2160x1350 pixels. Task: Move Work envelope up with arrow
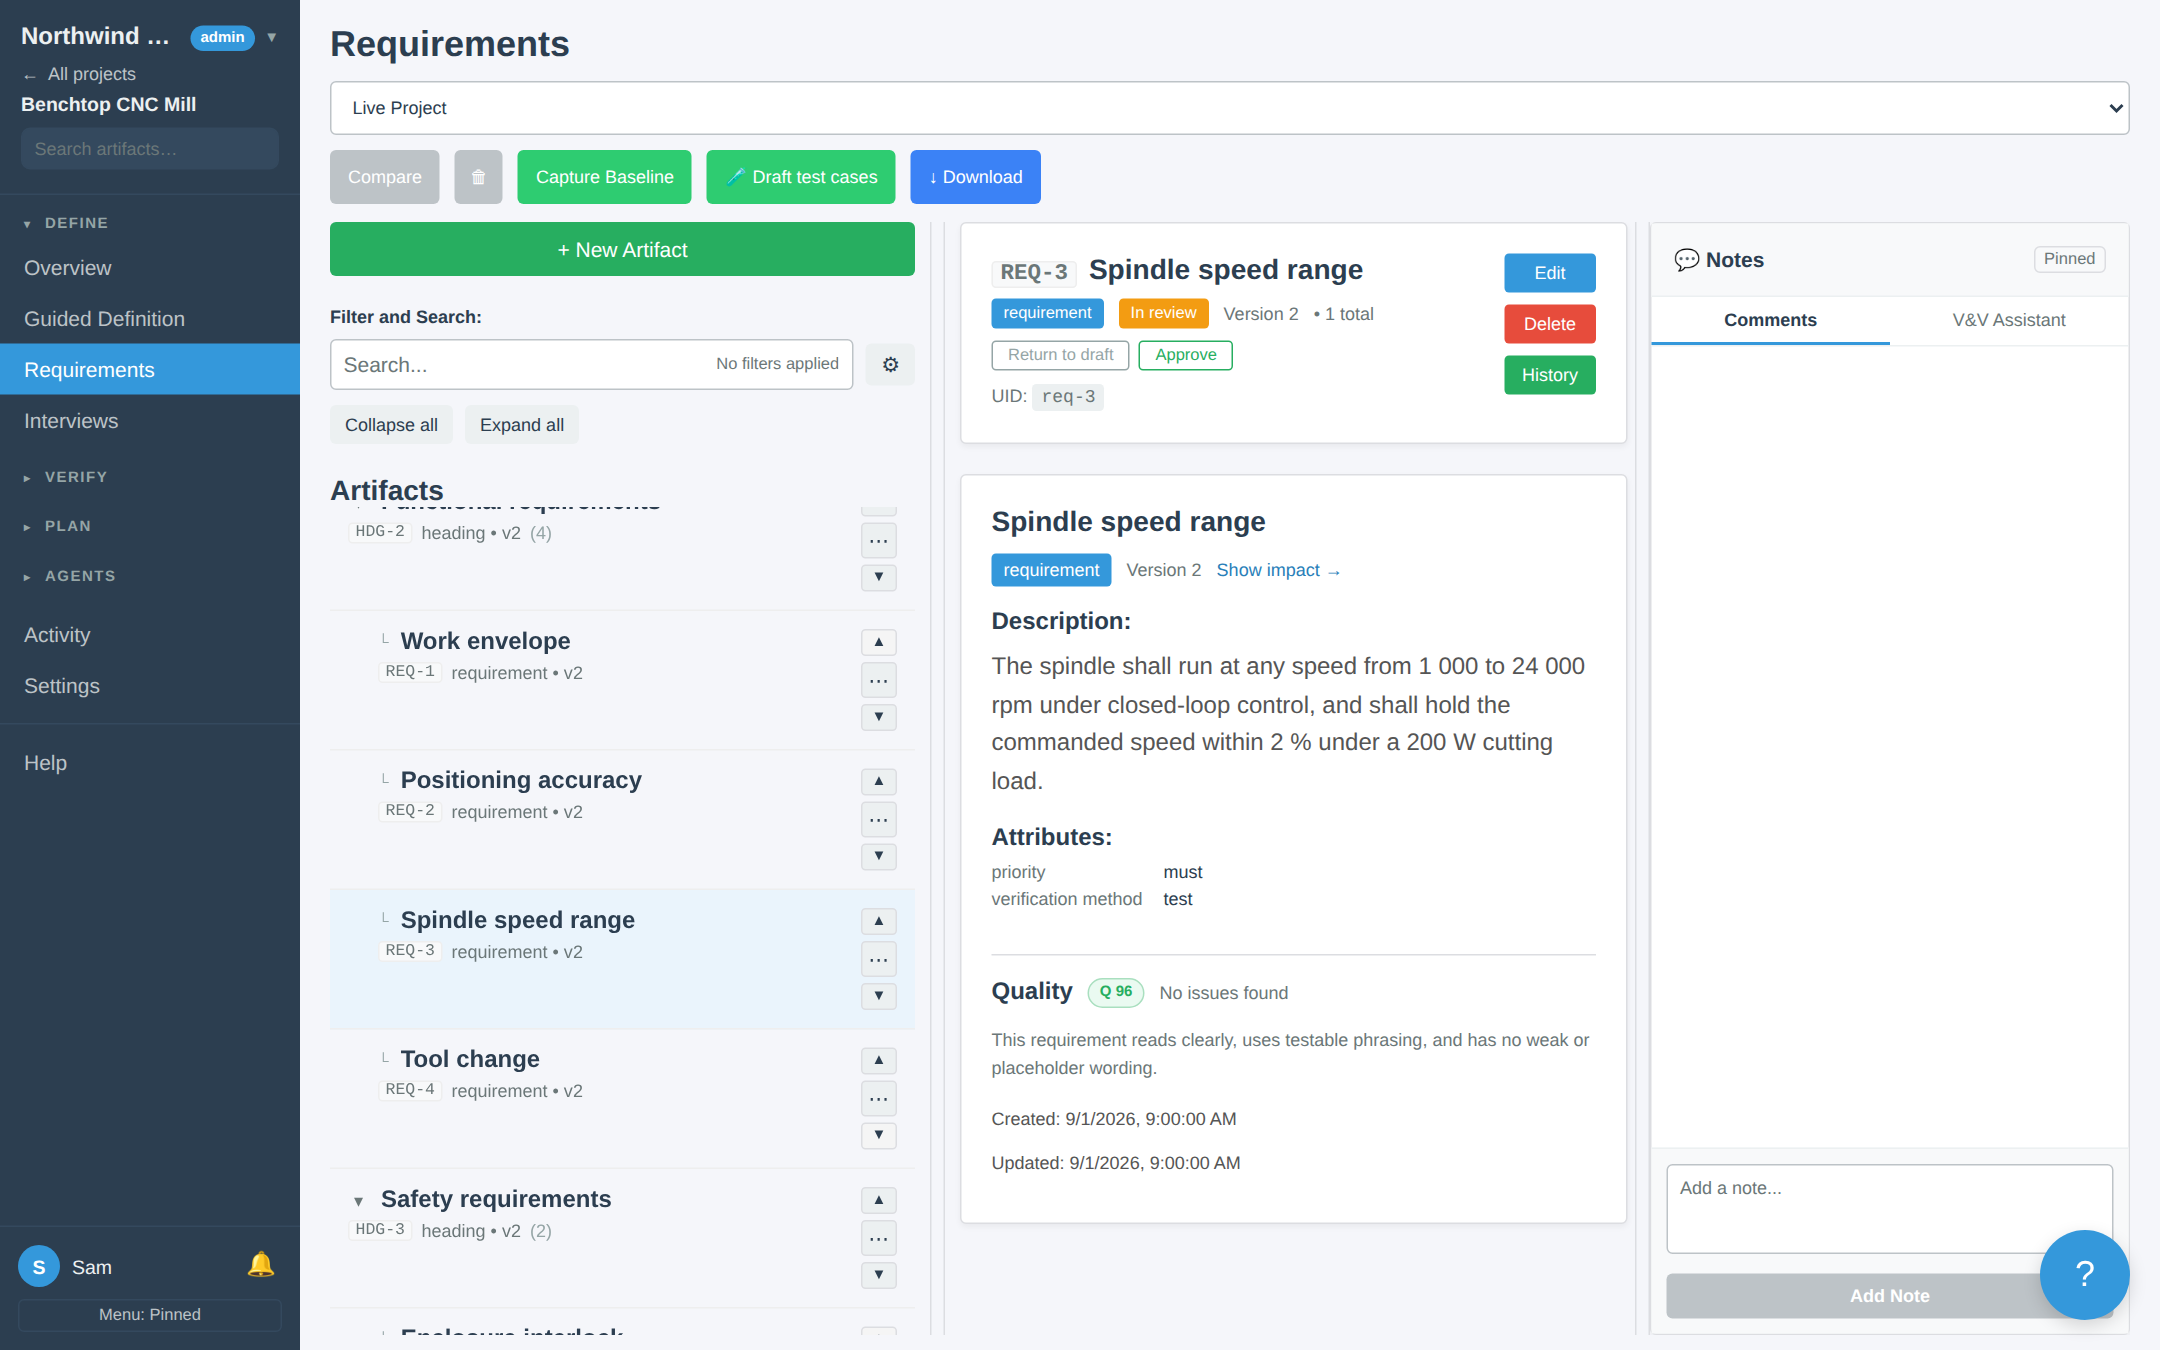(879, 642)
